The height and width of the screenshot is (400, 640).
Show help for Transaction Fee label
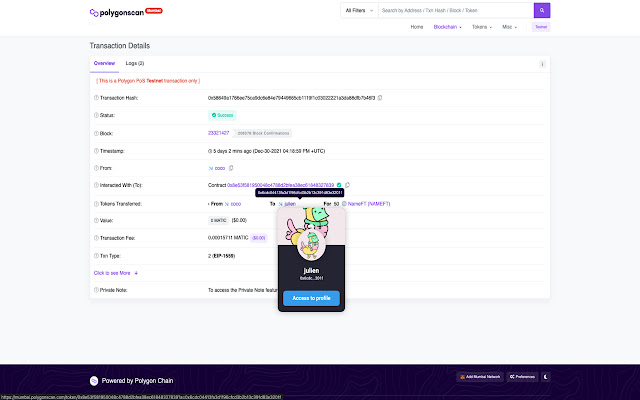[x=96, y=238]
